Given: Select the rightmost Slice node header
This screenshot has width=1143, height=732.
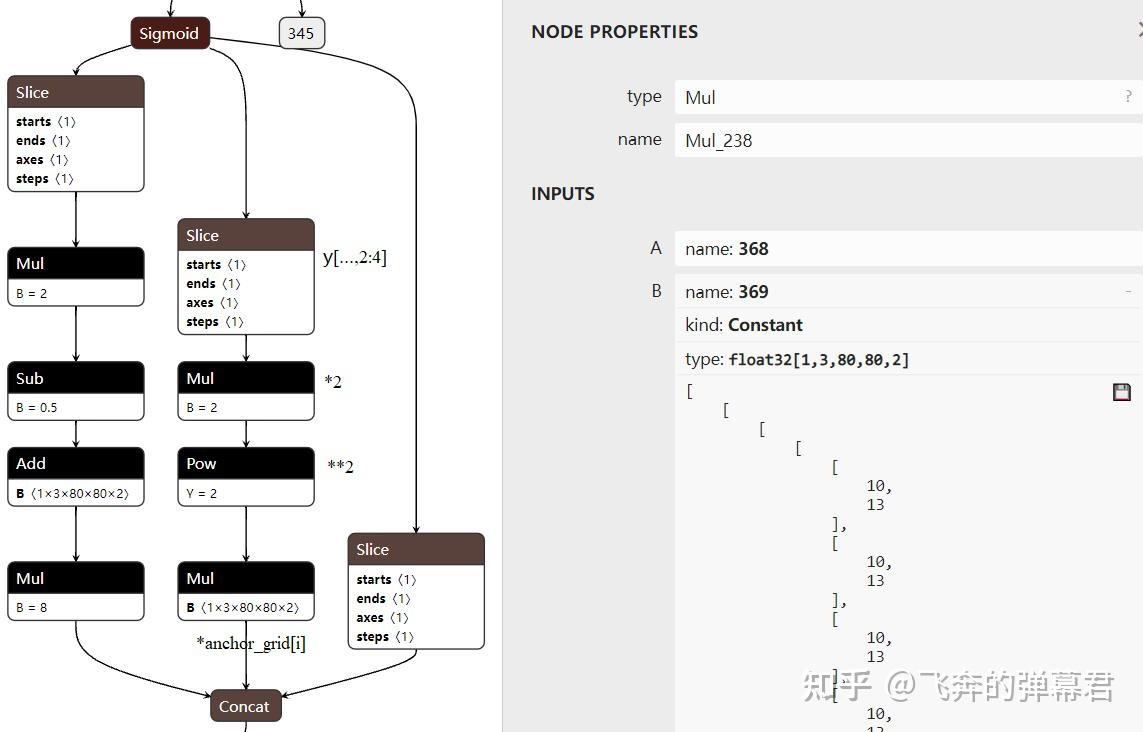Looking at the screenshot, I should tap(416, 549).
